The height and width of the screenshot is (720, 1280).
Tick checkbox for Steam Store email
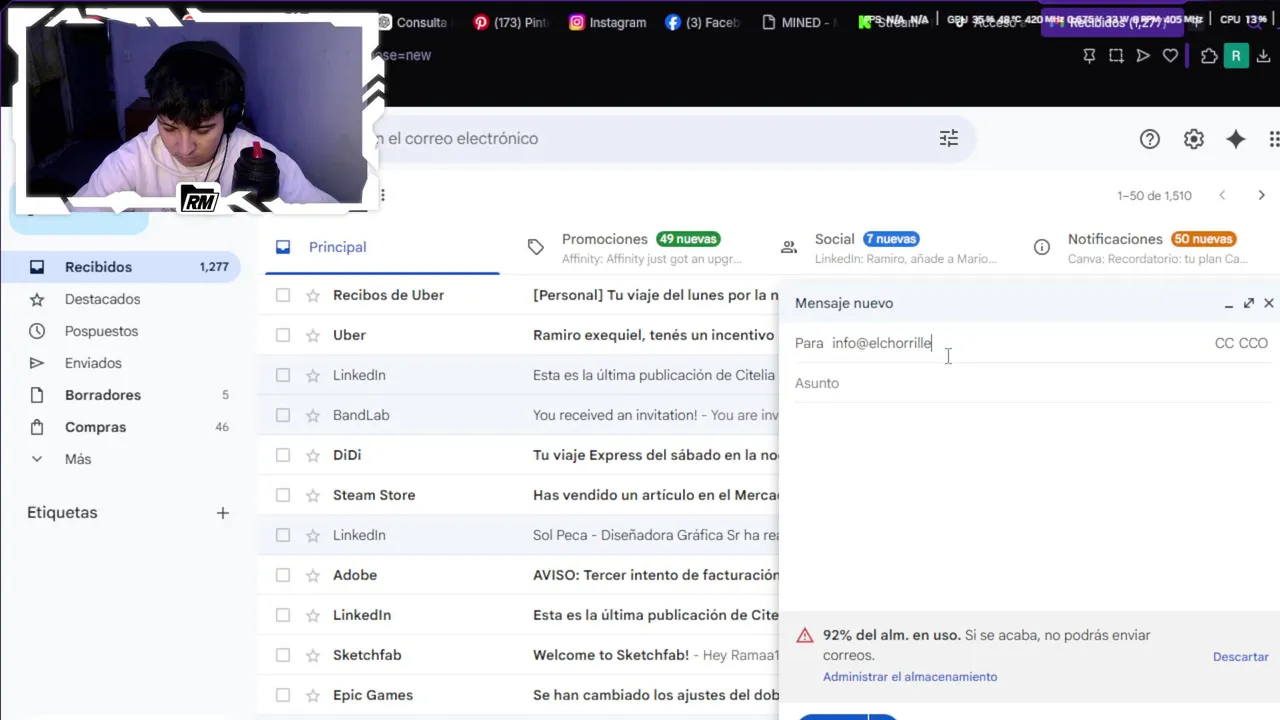click(x=283, y=495)
